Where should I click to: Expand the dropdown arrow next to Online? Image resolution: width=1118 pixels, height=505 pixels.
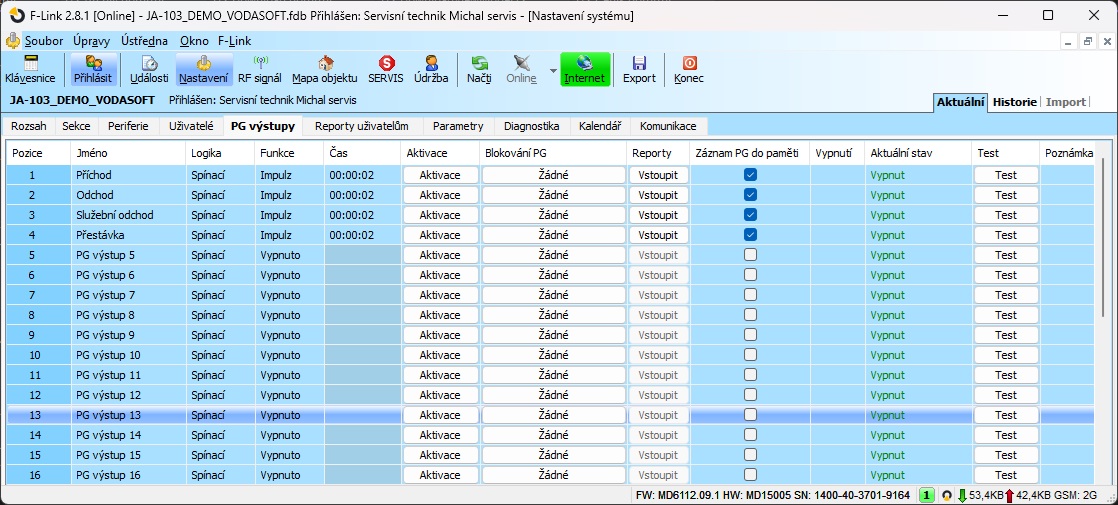click(x=553, y=71)
